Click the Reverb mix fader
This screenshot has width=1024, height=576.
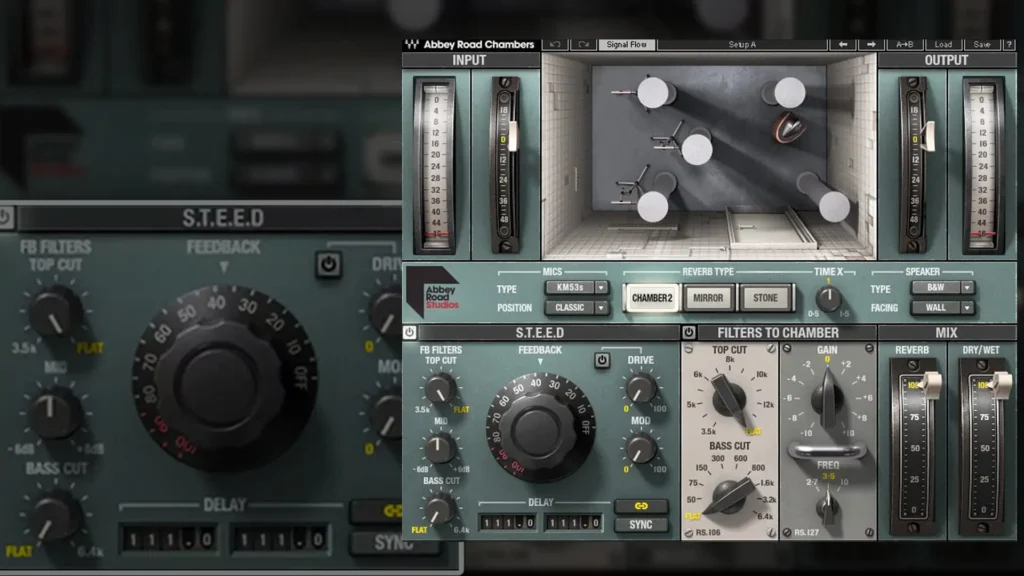pyautogui.click(x=930, y=385)
